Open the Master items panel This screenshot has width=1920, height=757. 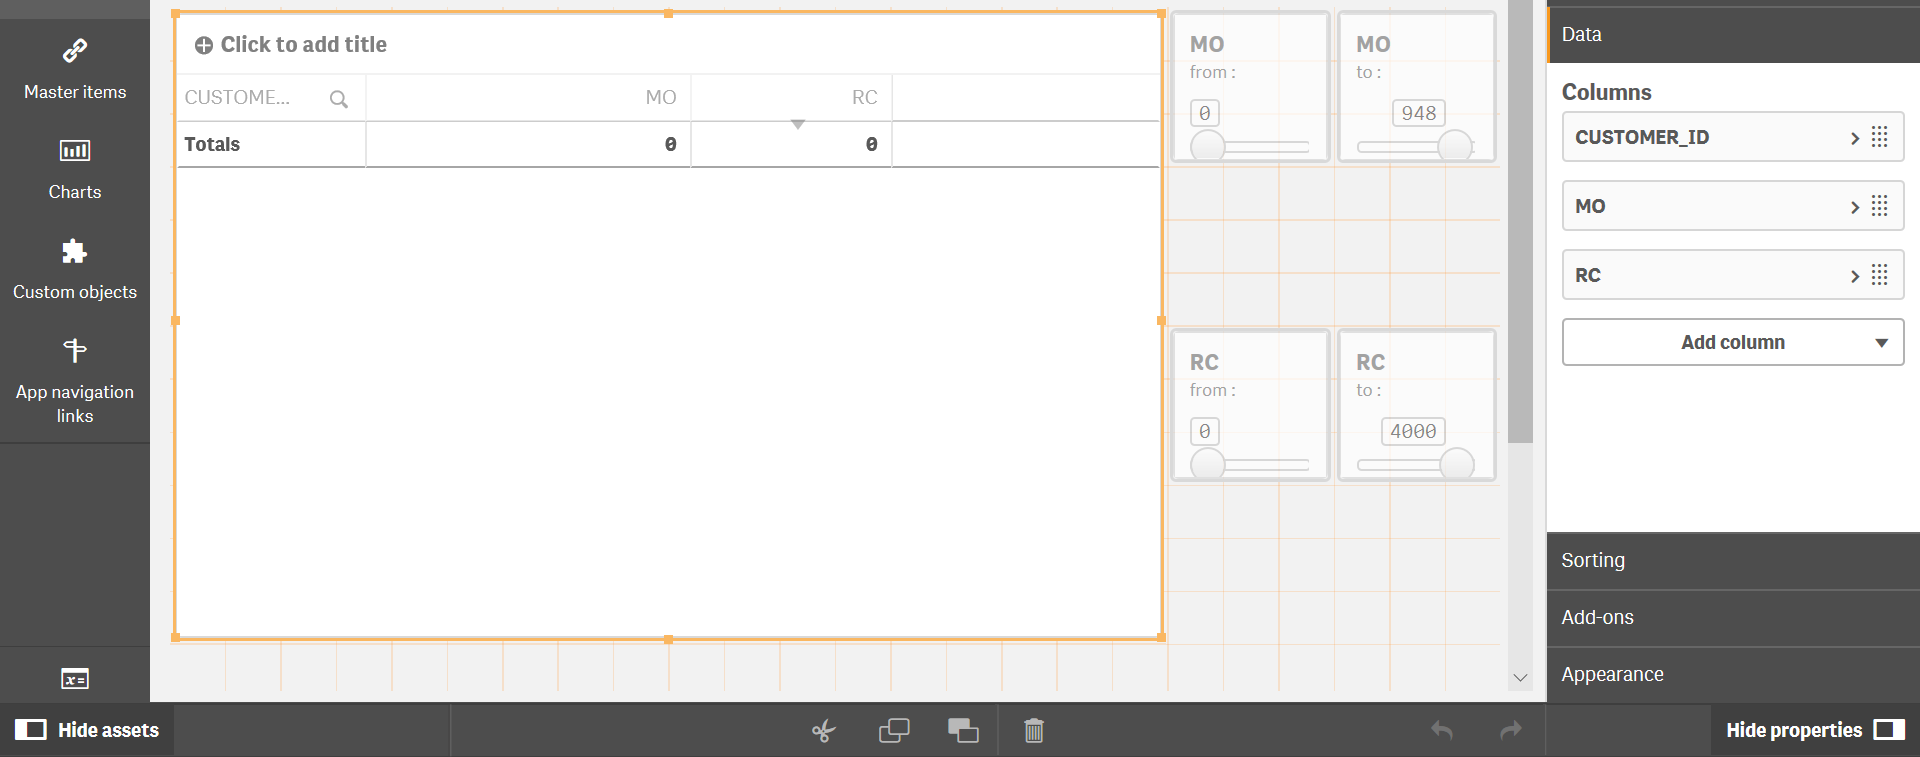pyautogui.click(x=75, y=70)
